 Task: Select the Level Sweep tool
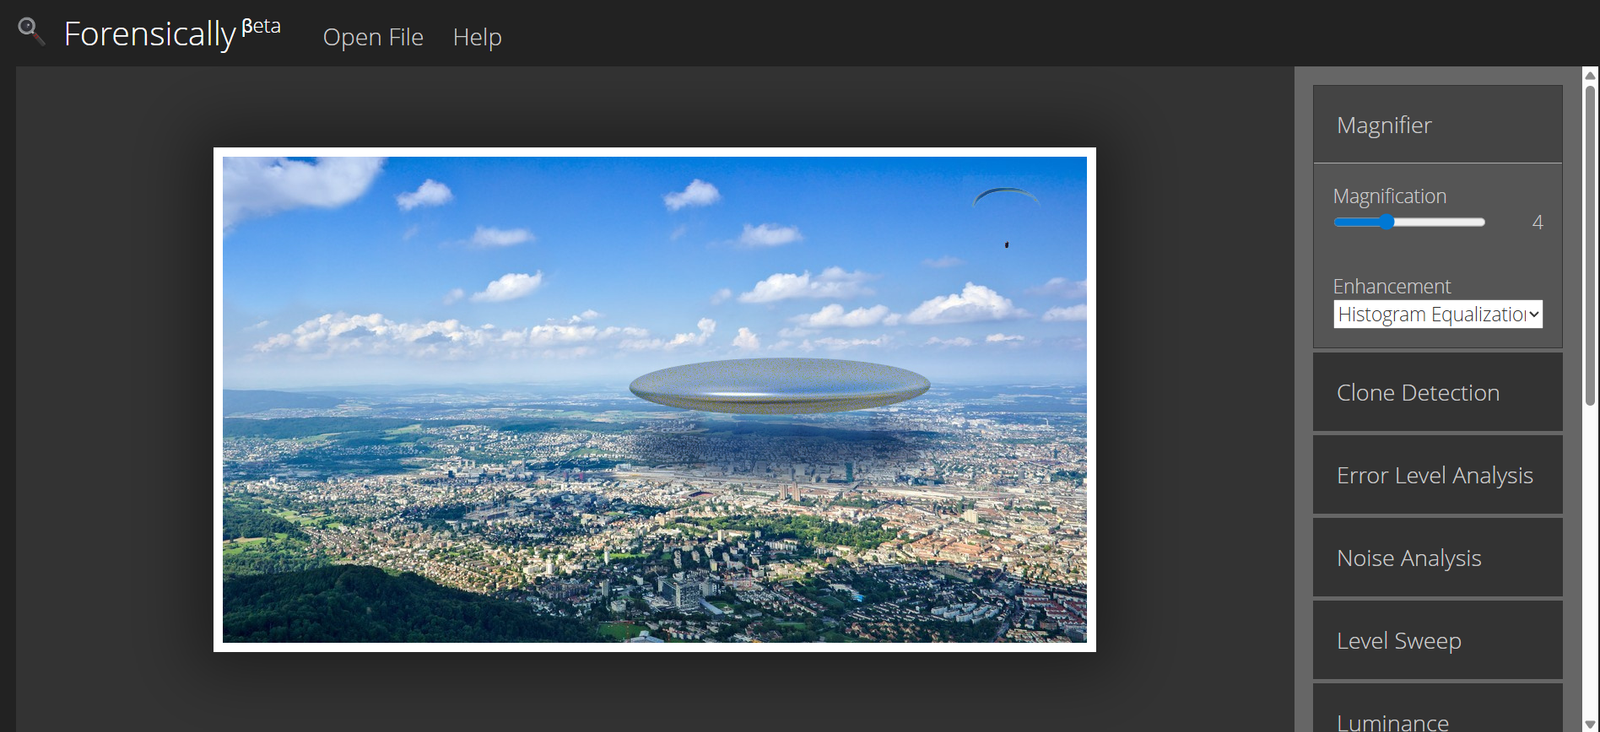1437,641
